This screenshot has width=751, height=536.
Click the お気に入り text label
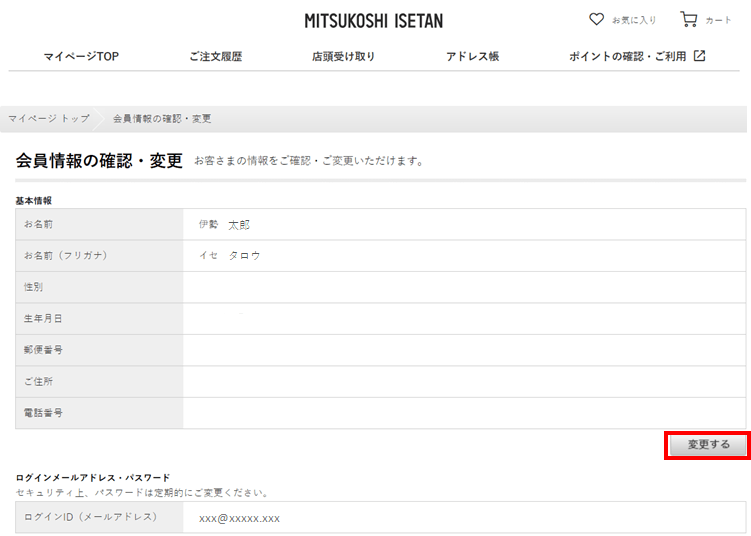(634, 20)
